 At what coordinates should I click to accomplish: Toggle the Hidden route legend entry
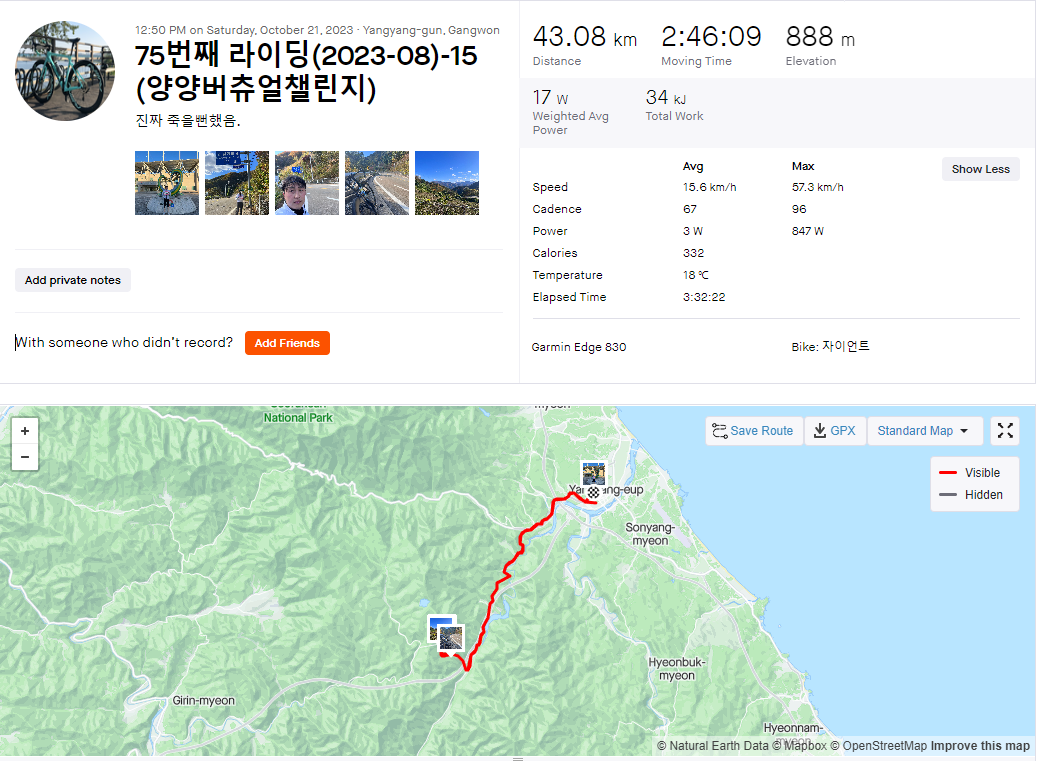click(x=970, y=494)
